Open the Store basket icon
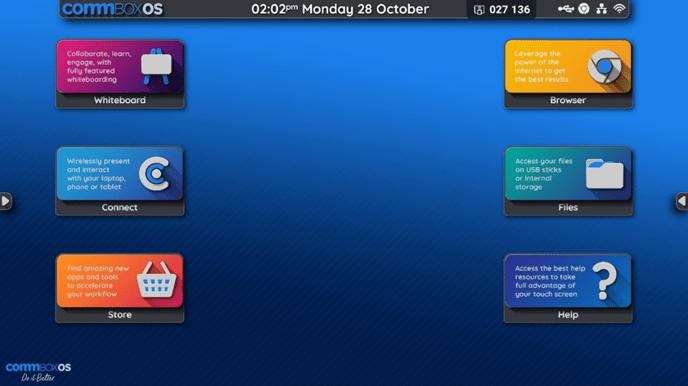Image resolution: width=688 pixels, height=386 pixels. point(156,280)
